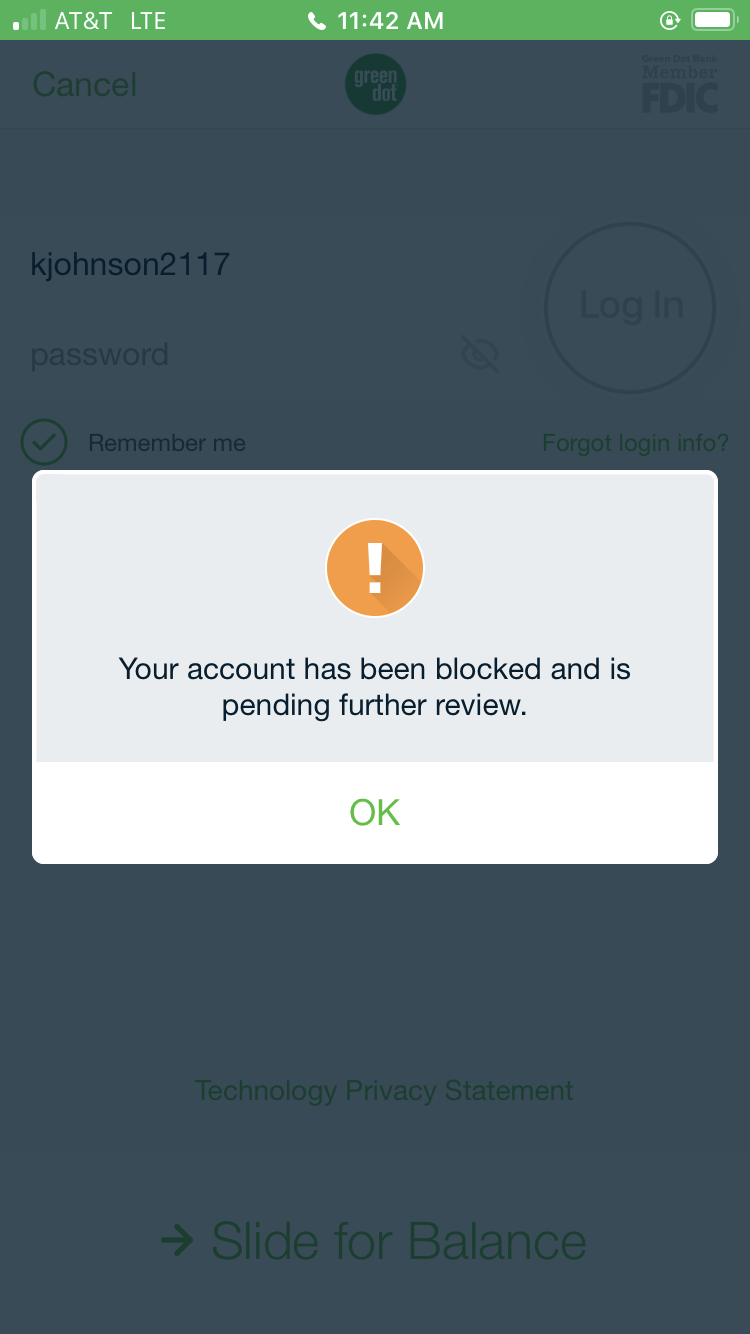Viewport: 750px width, 1334px height.
Task: Tap the Slide for Balance slider
Action: [375, 1241]
